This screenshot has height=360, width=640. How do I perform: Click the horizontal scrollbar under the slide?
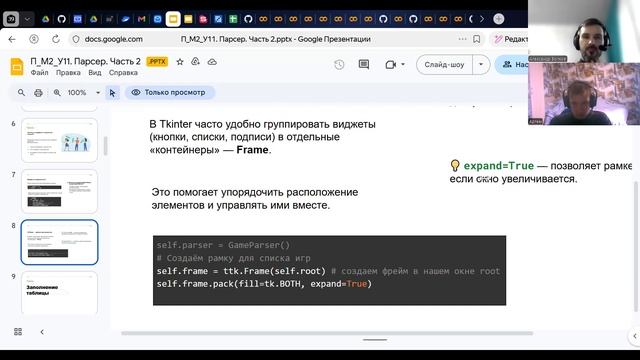(327, 333)
